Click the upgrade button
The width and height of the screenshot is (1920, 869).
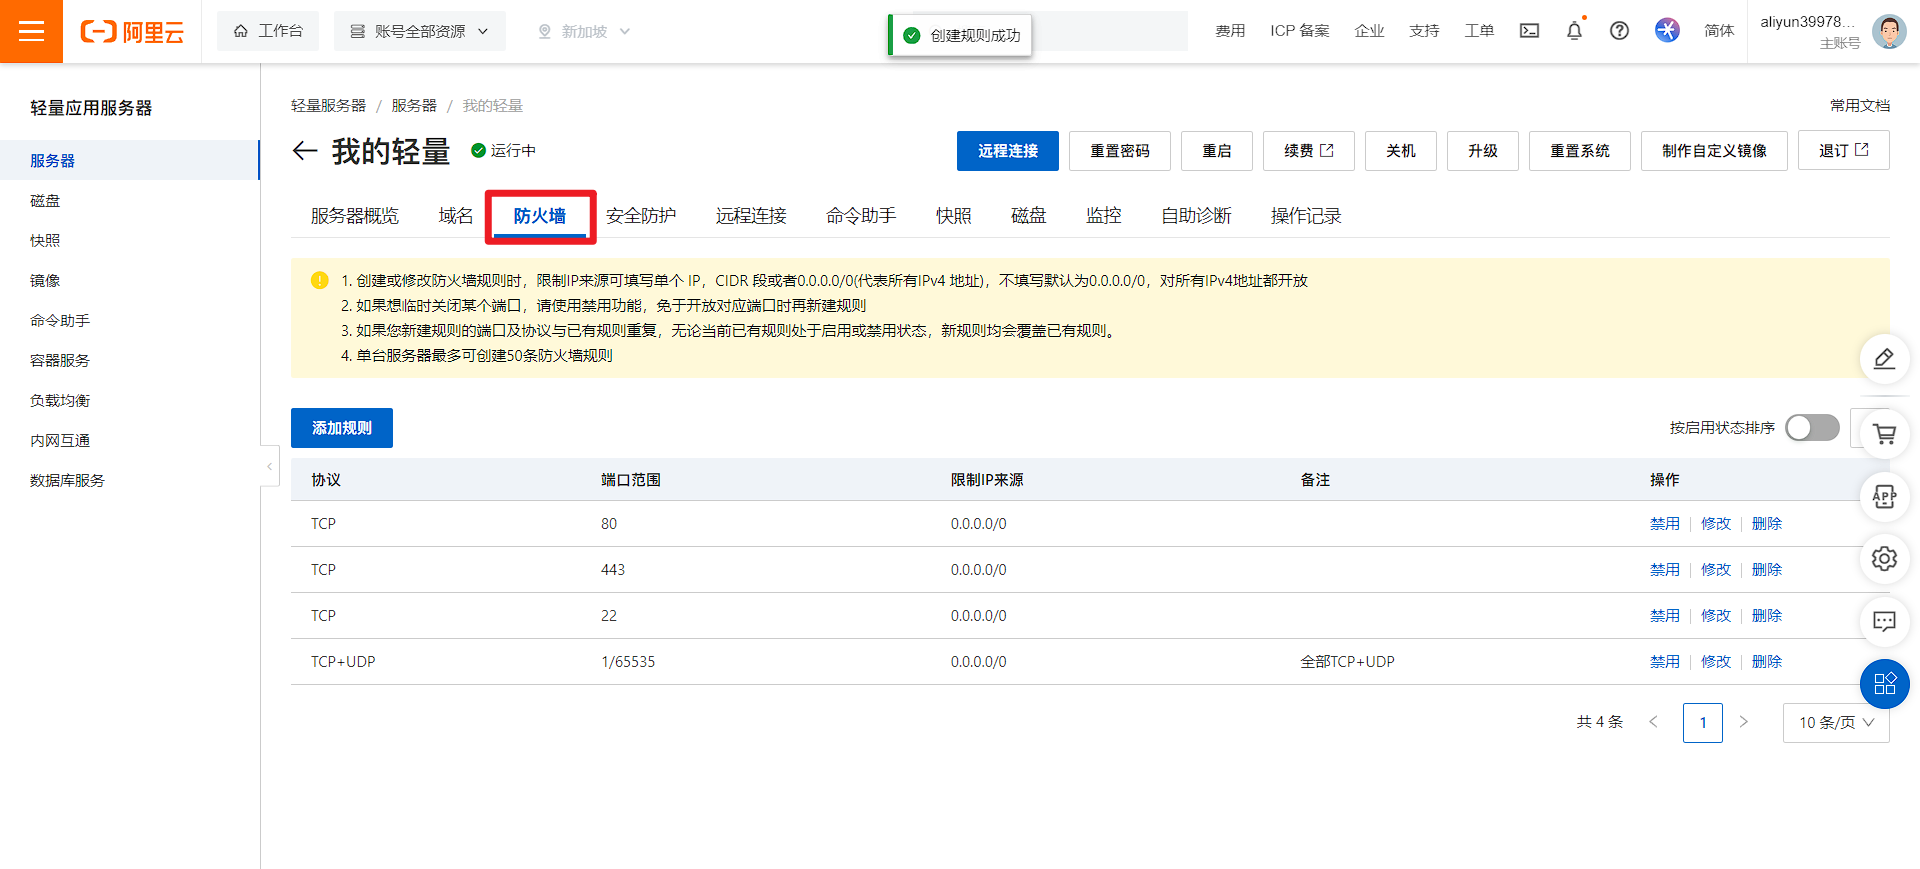point(1483,151)
